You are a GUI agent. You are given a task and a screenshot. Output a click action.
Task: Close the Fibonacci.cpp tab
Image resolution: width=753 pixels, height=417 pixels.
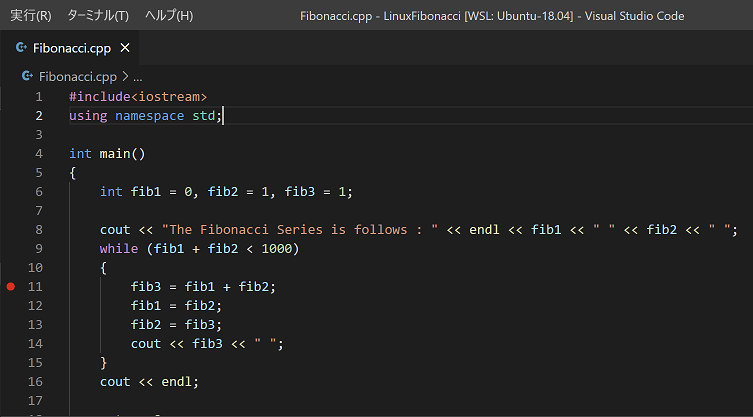click(125, 48)
